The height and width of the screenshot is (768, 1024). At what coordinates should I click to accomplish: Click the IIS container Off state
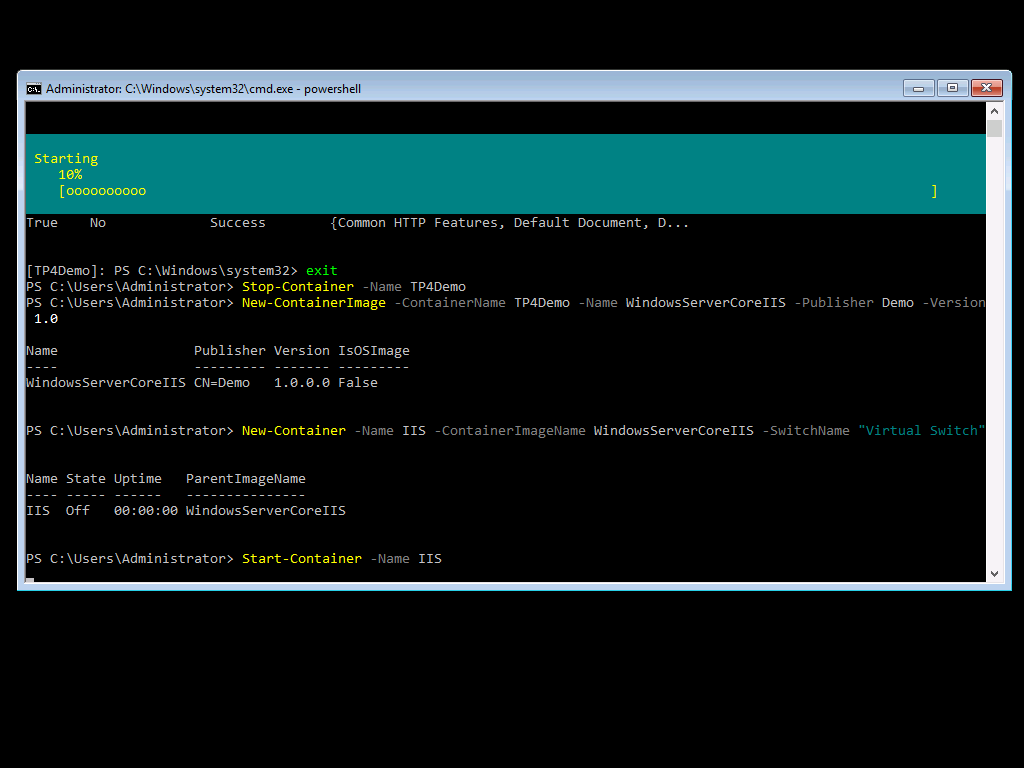[77, 510]
